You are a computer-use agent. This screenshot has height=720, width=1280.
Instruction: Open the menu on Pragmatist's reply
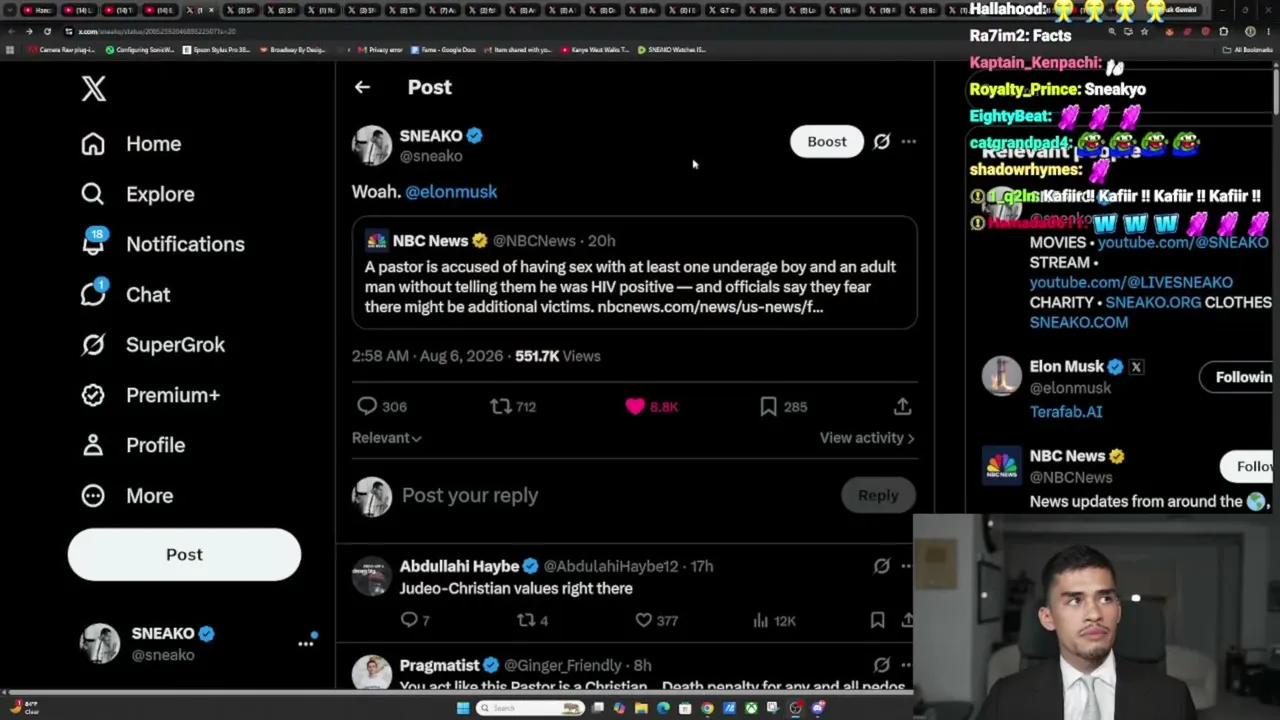pyautogui.click(x=906, y=665)
